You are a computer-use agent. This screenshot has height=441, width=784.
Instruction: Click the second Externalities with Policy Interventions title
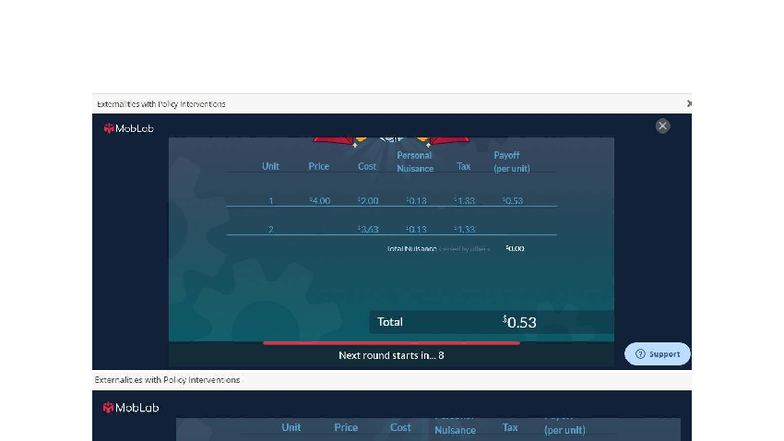167,380
